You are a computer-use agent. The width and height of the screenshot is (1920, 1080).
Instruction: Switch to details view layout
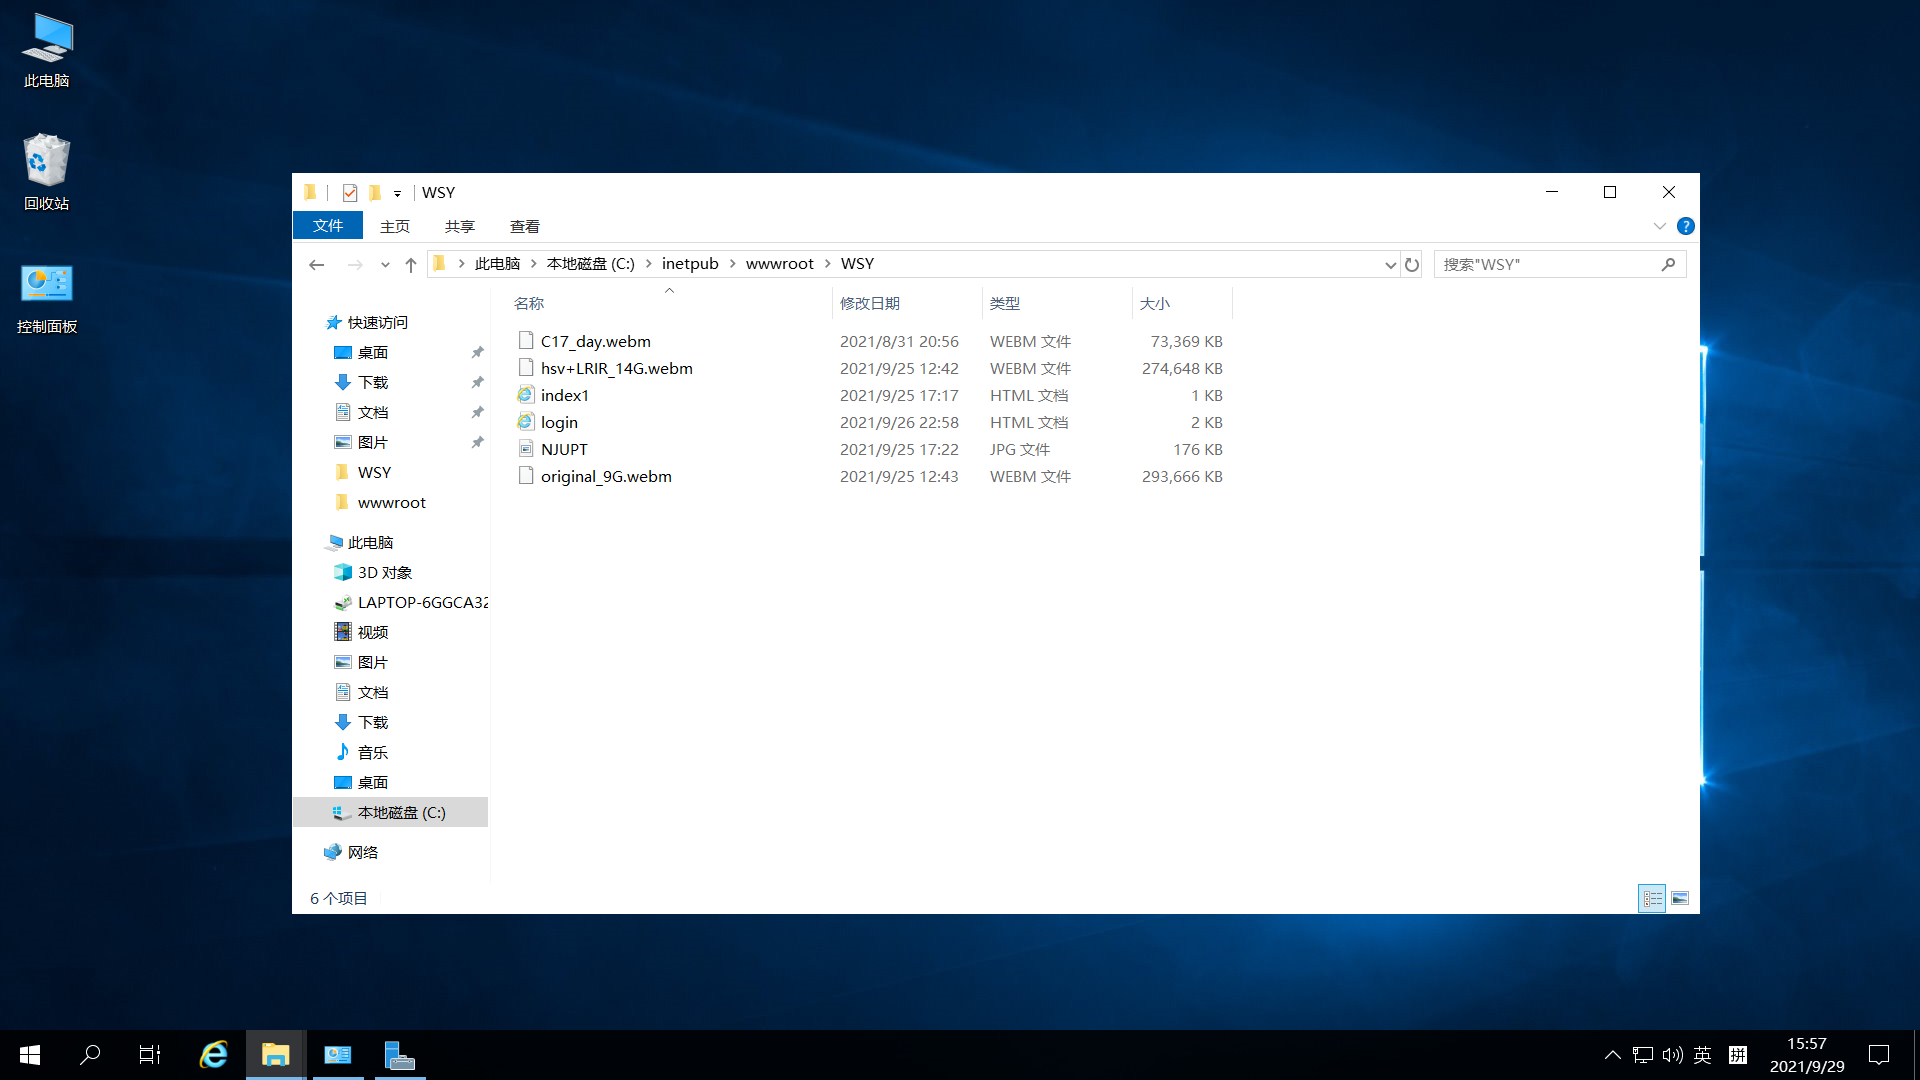[1652, 898]
